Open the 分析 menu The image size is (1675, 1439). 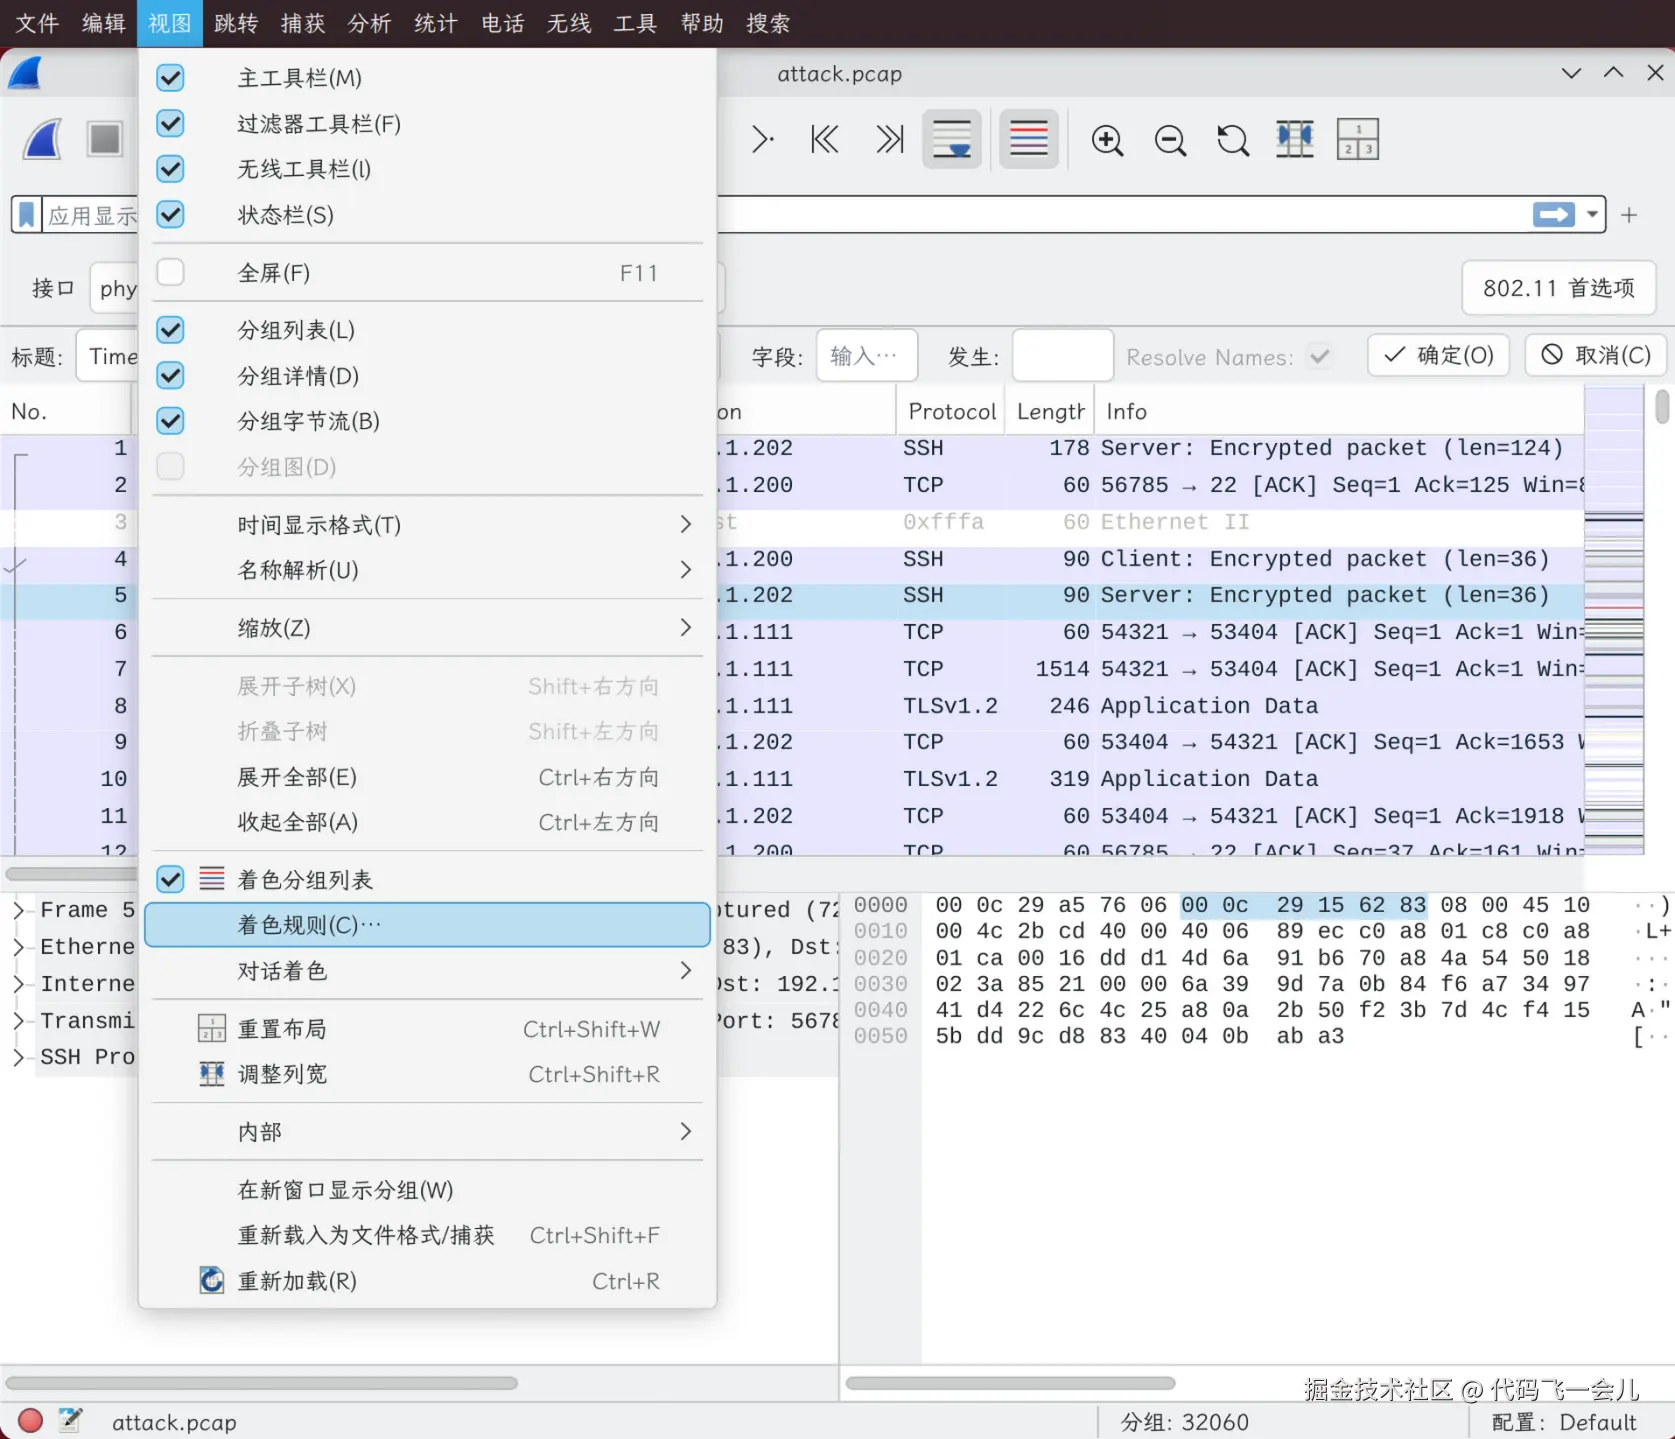[369, 23]
